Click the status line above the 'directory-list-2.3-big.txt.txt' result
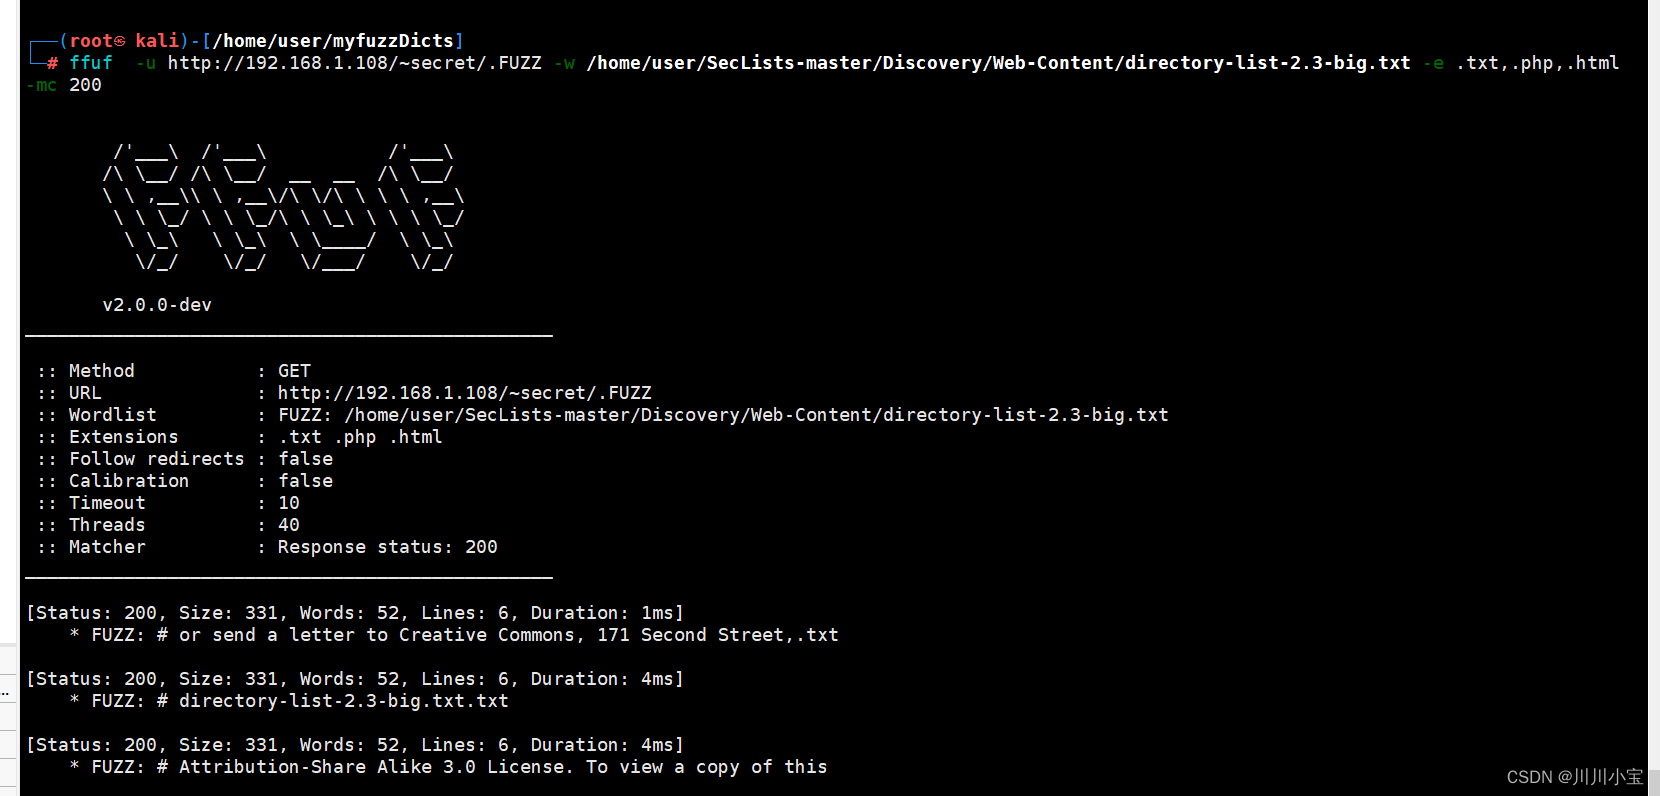The width and height of the screenshot is (1660, 796). 355,679
